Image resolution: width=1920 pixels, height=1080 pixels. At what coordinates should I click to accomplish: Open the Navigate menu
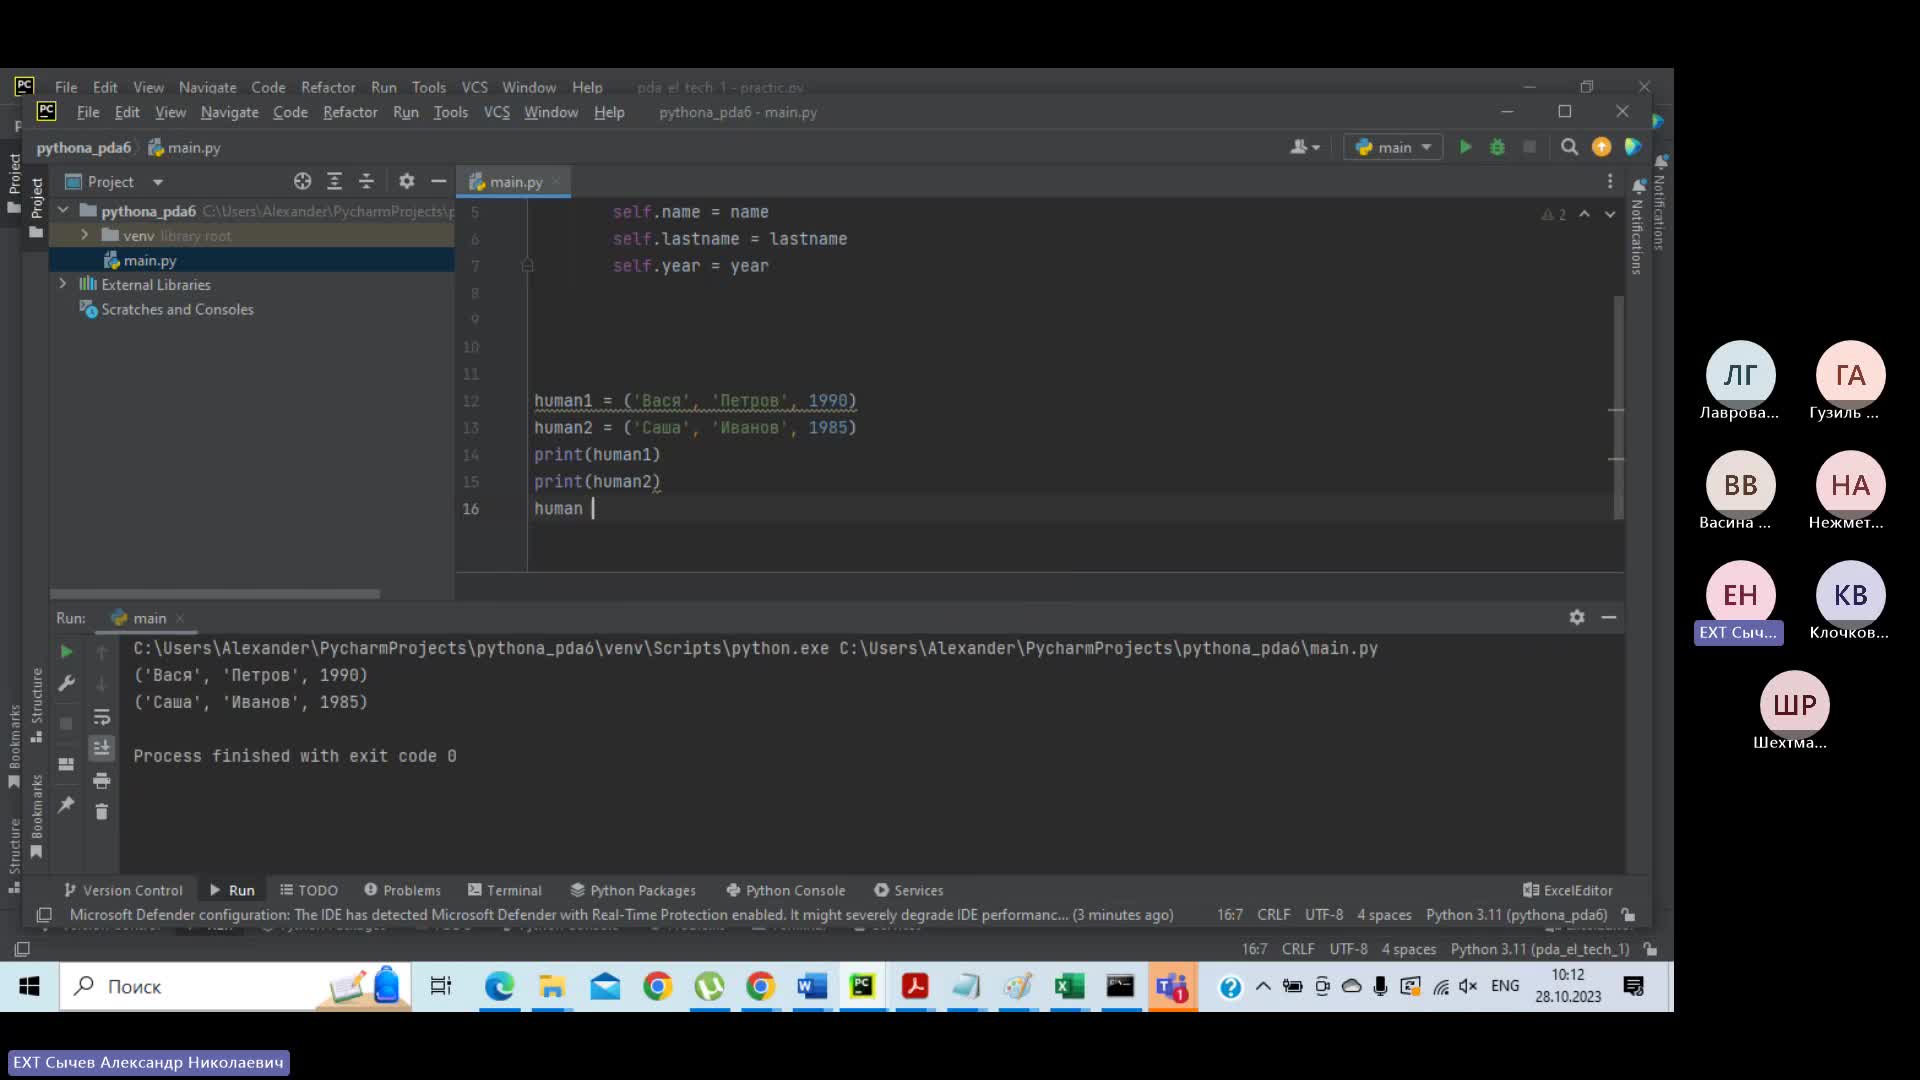tap(229, 112)
